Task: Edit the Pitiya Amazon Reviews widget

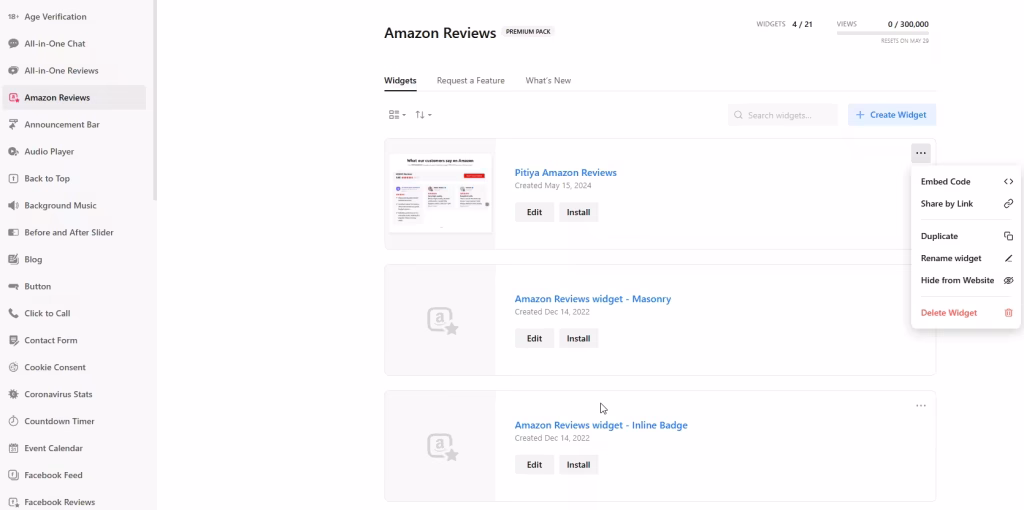Action: 534,212
